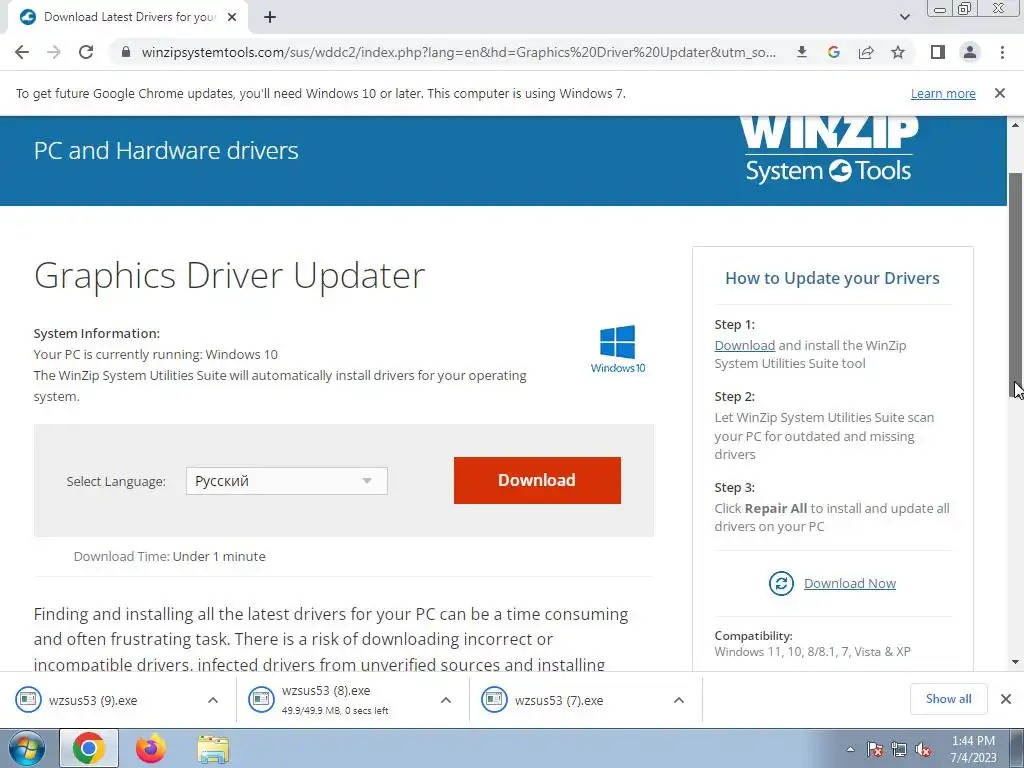Open the Learn more link
Viewport: 1024px width, 768px height.
943,93
